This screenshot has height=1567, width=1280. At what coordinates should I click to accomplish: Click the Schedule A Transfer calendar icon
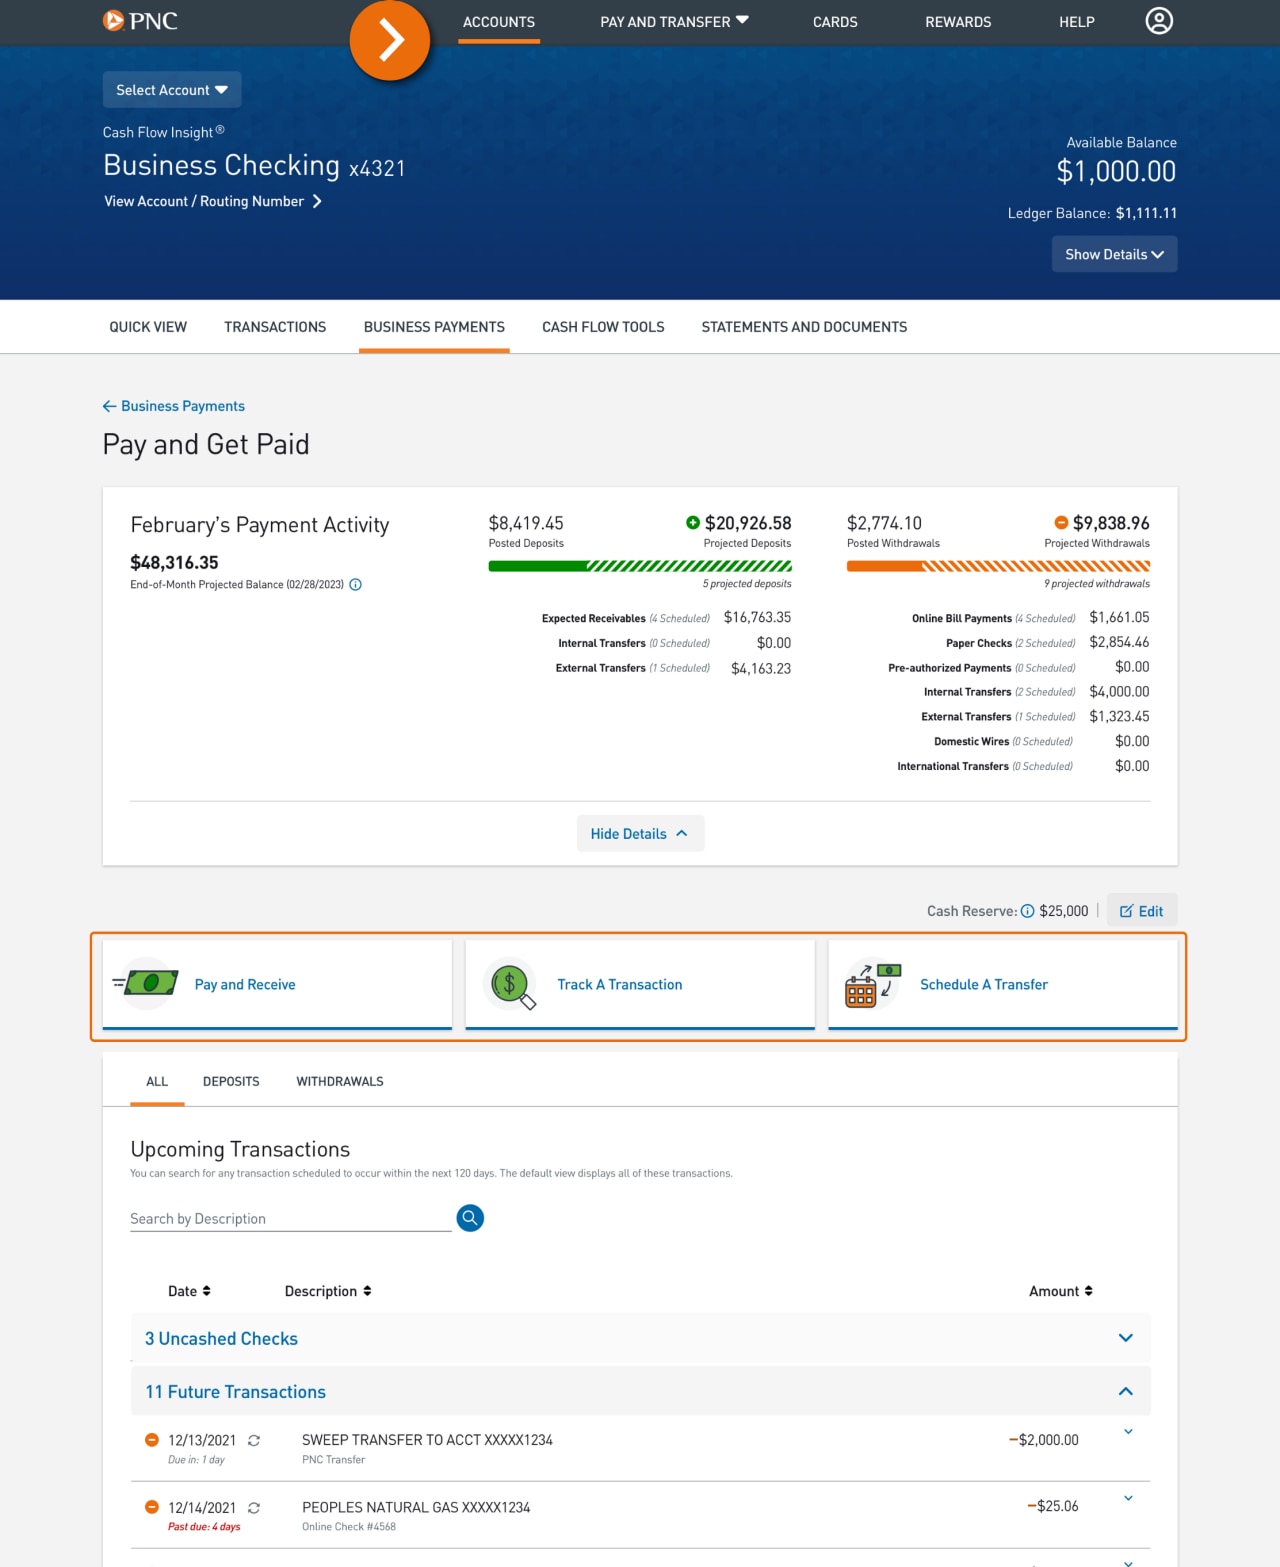coord(870,984)
